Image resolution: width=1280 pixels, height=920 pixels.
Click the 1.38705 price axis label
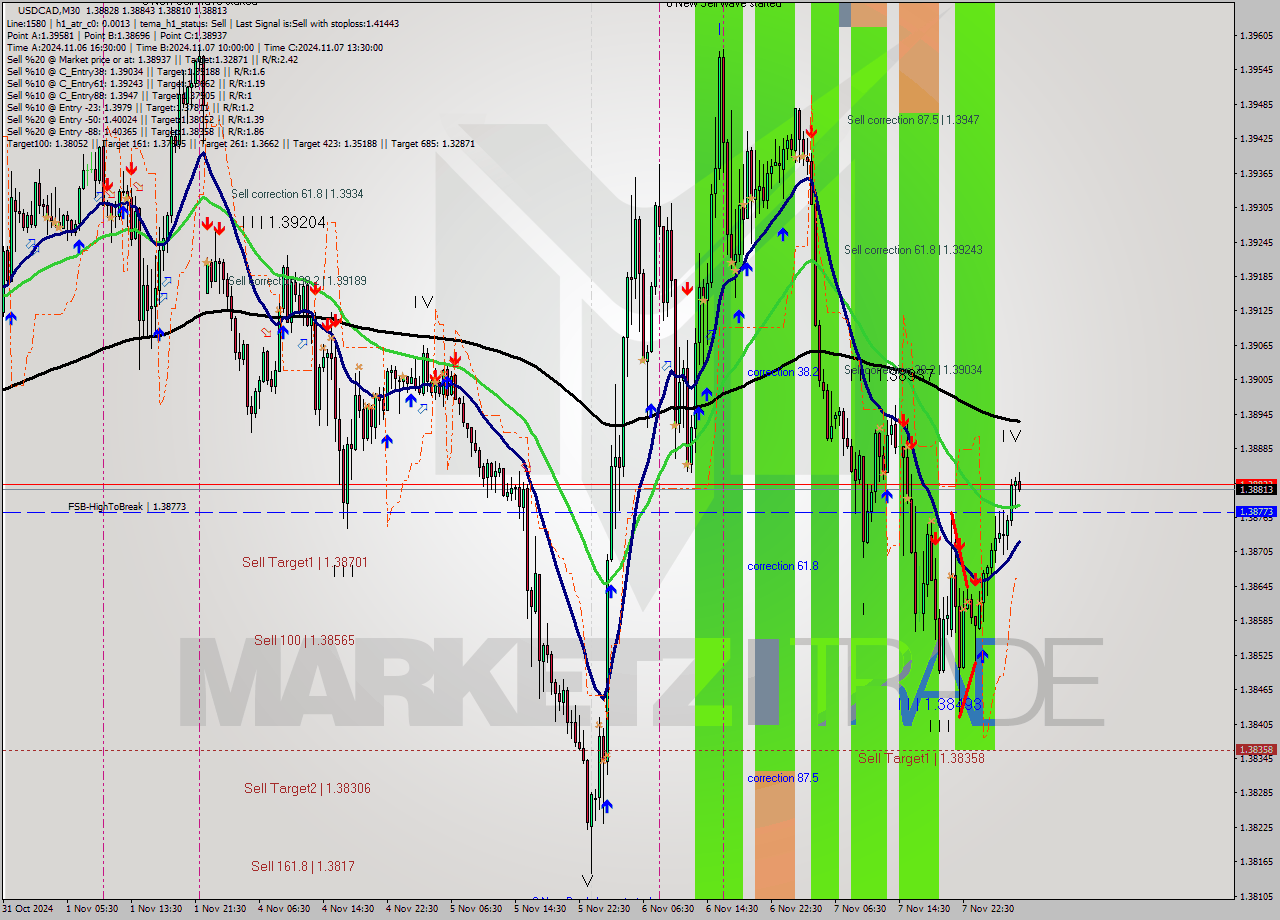(x=1256, y=552)
